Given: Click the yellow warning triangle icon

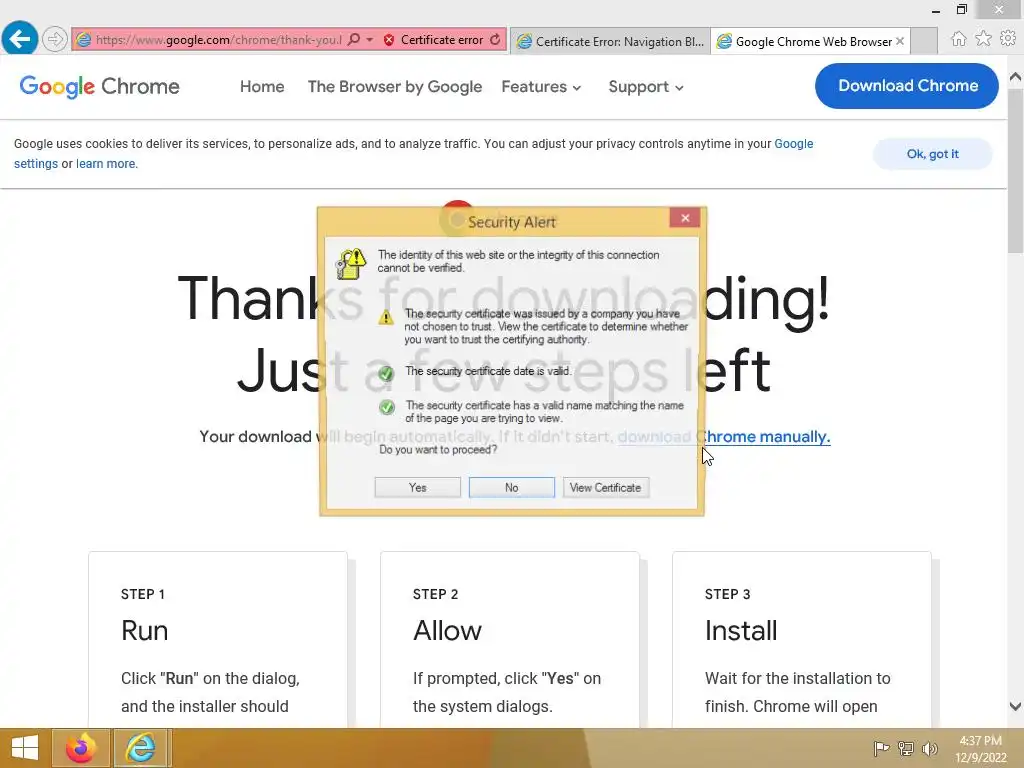Looking at the screenshot, I should [386, 317].
